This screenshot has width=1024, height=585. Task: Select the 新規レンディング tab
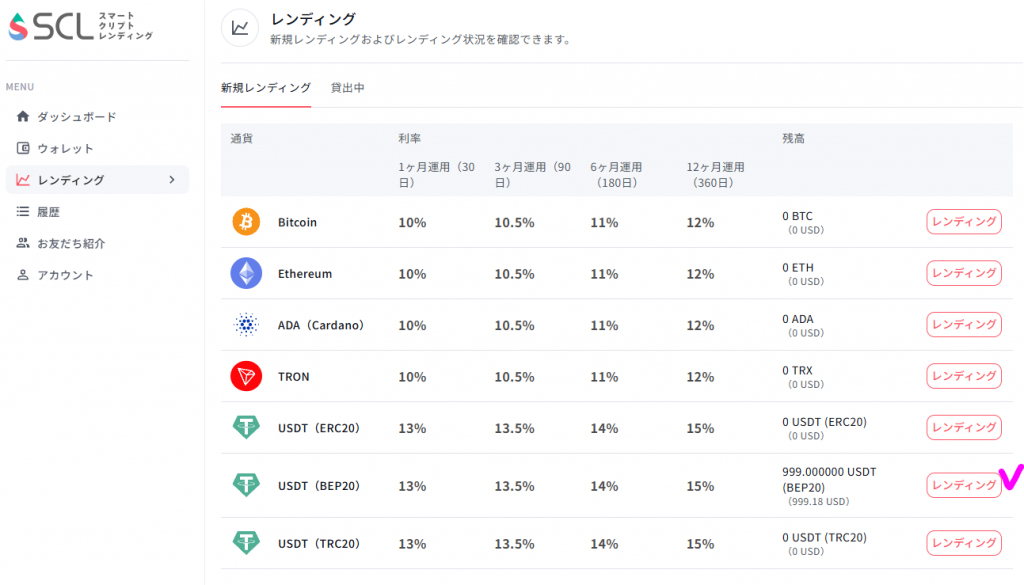click(266, 88)
